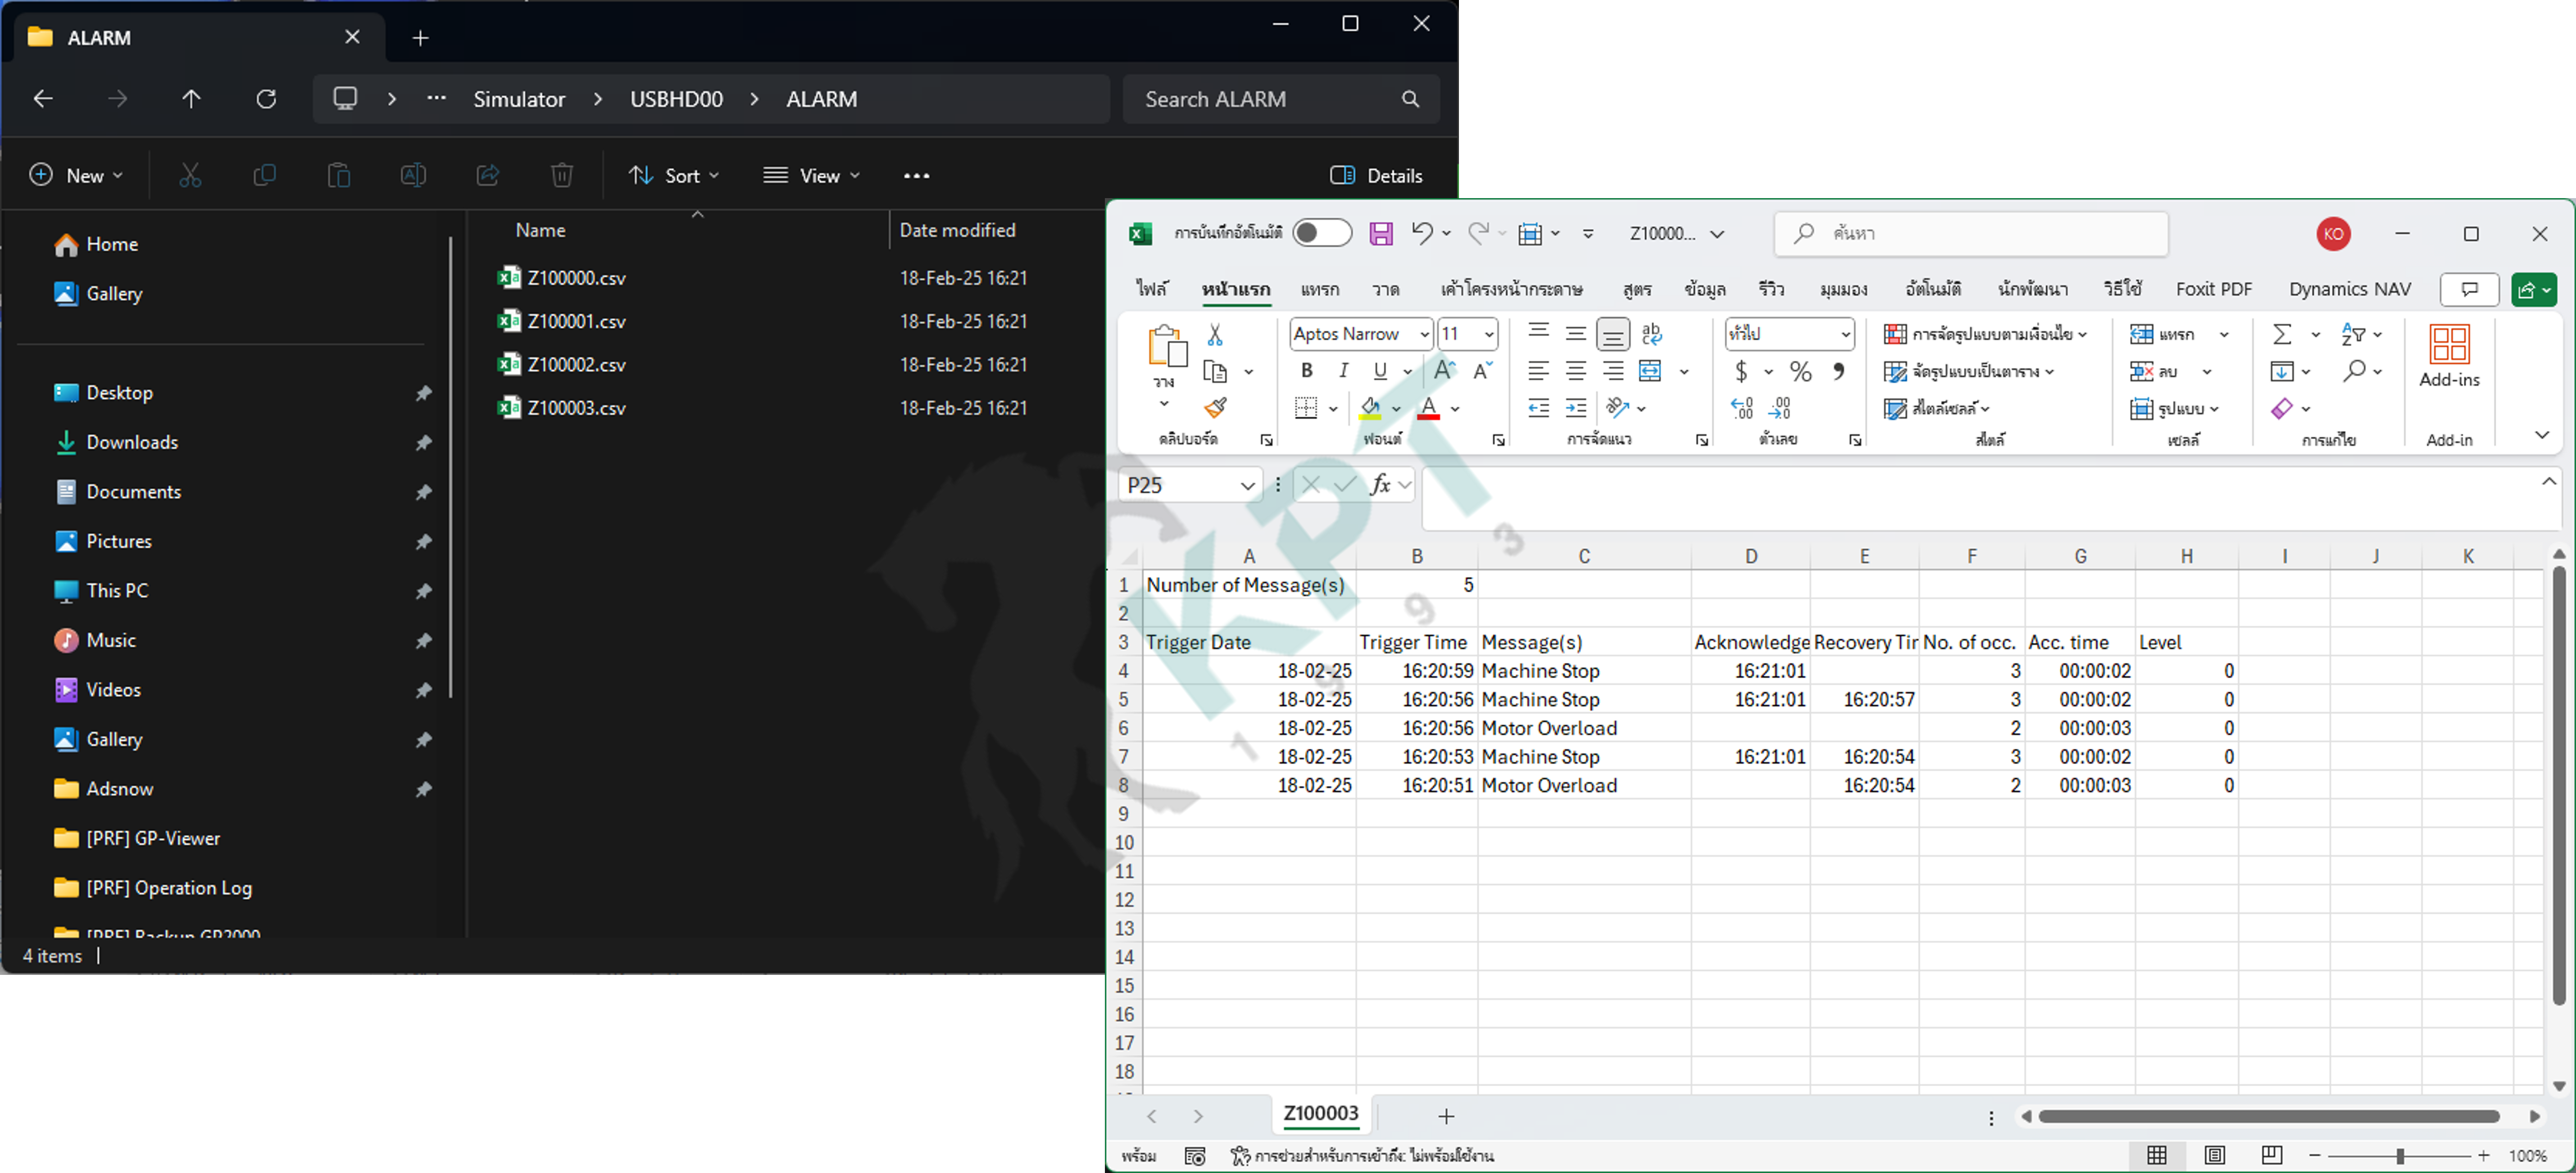Viewport: 2576px width, 1173px height.
Task: Click the Cut scissors icon in Excel ribbon
Action: coord(1215,334)
